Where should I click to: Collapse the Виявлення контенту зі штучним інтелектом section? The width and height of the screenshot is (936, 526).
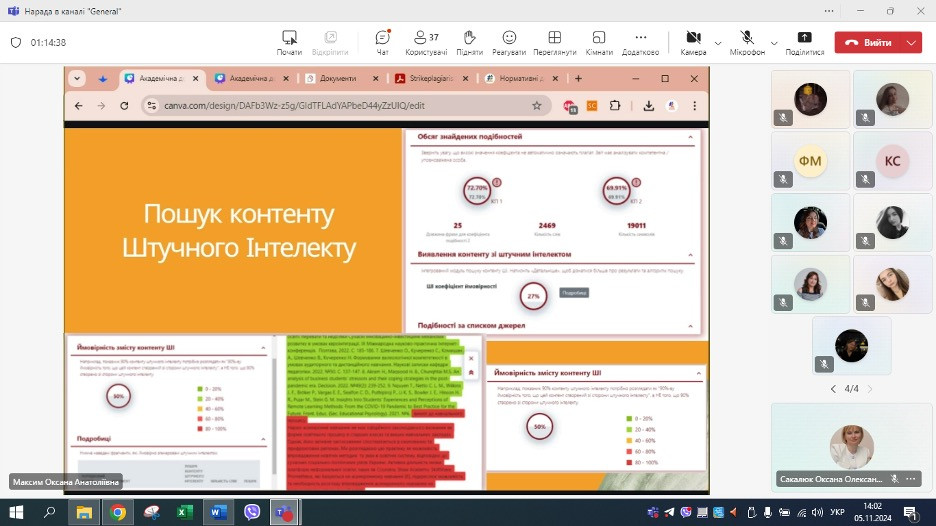pyautogui.click(x=691, y=254)
